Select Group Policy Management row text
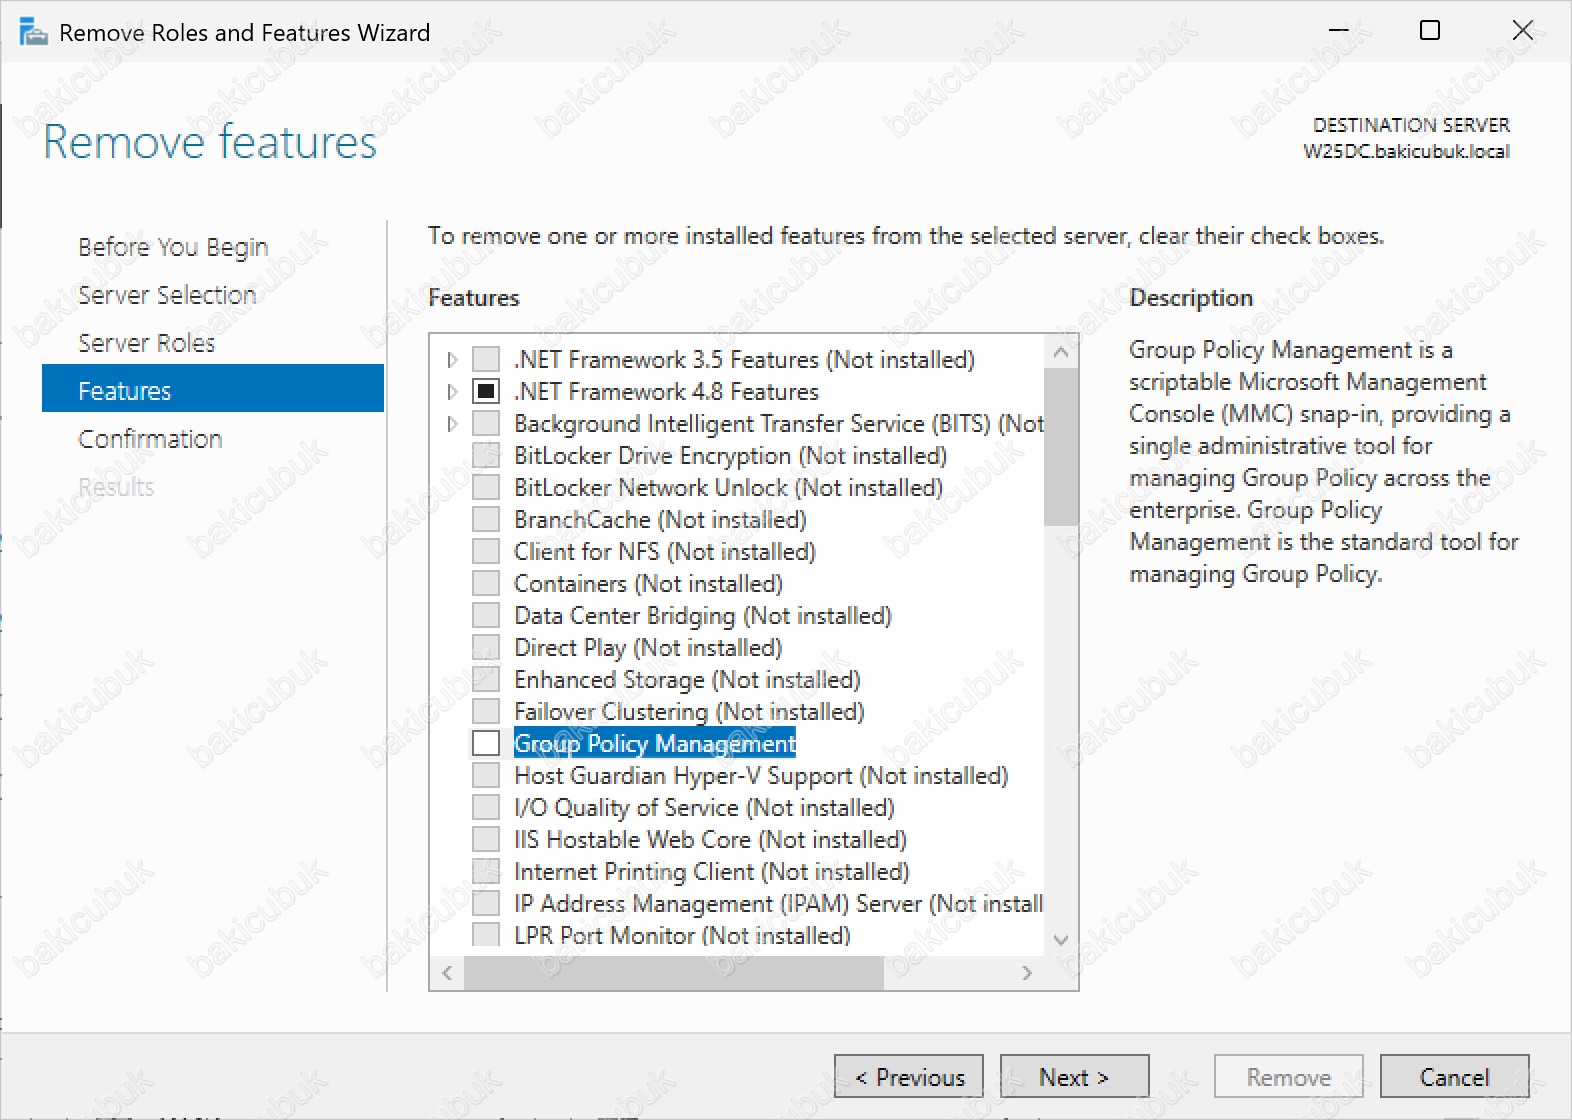Image resolution: width=1572 pixels, height=1120 pixels. coord(655,744)
